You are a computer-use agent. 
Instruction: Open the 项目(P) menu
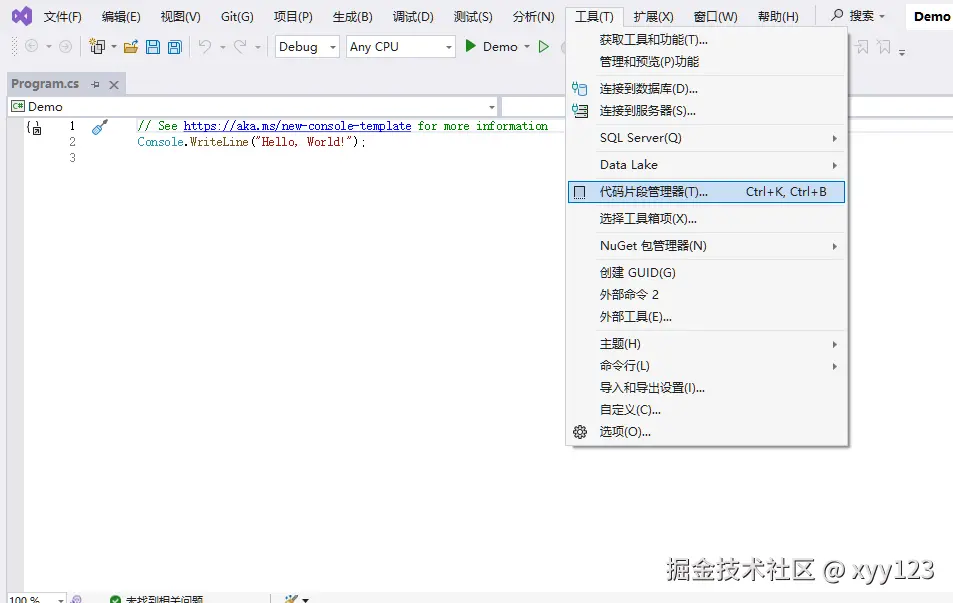pos(293,16)
